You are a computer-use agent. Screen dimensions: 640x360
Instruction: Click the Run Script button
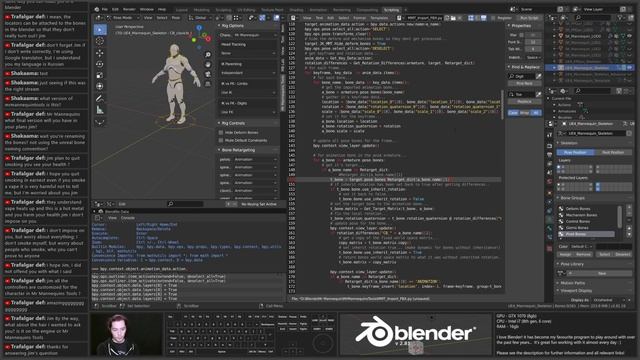coord(529,18)
